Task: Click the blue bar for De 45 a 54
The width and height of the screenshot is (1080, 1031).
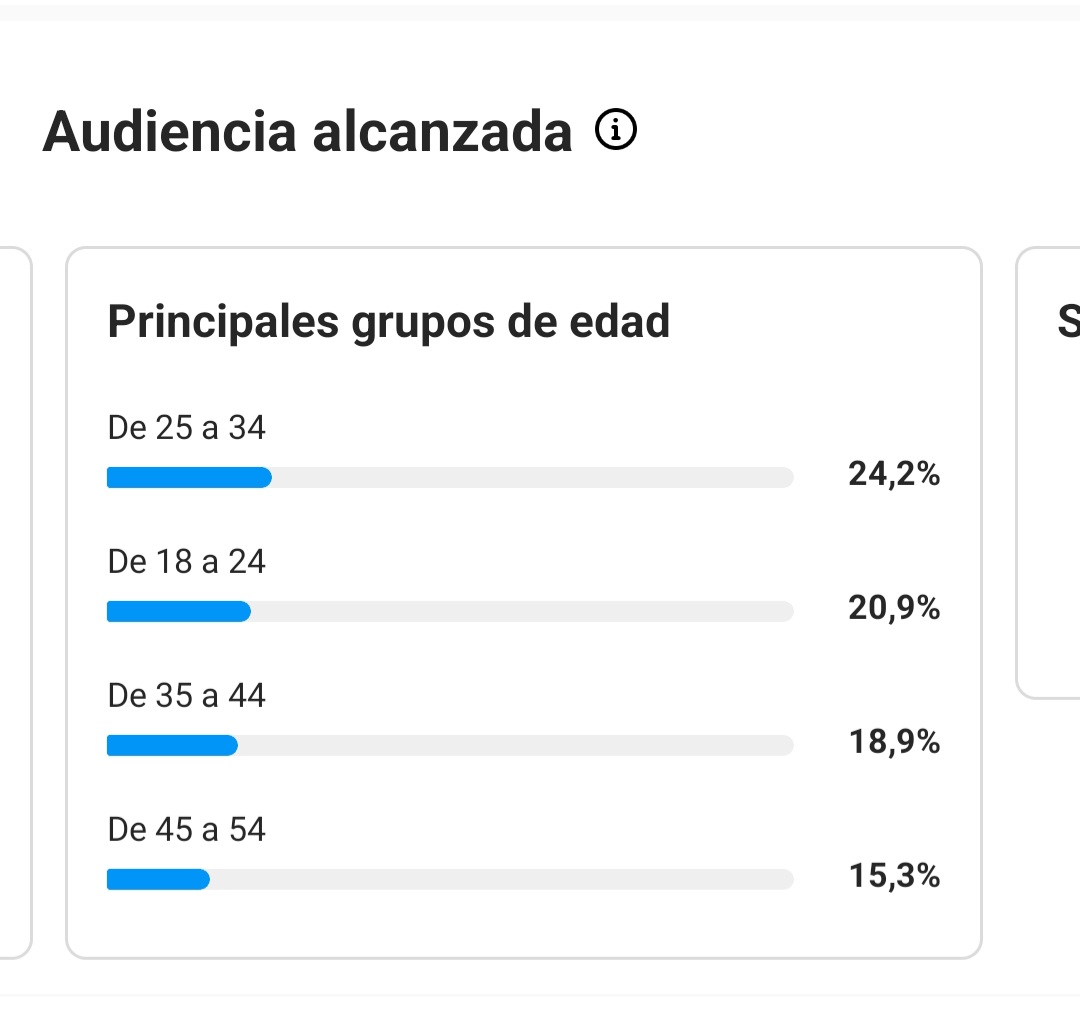Action: point(158,879)
